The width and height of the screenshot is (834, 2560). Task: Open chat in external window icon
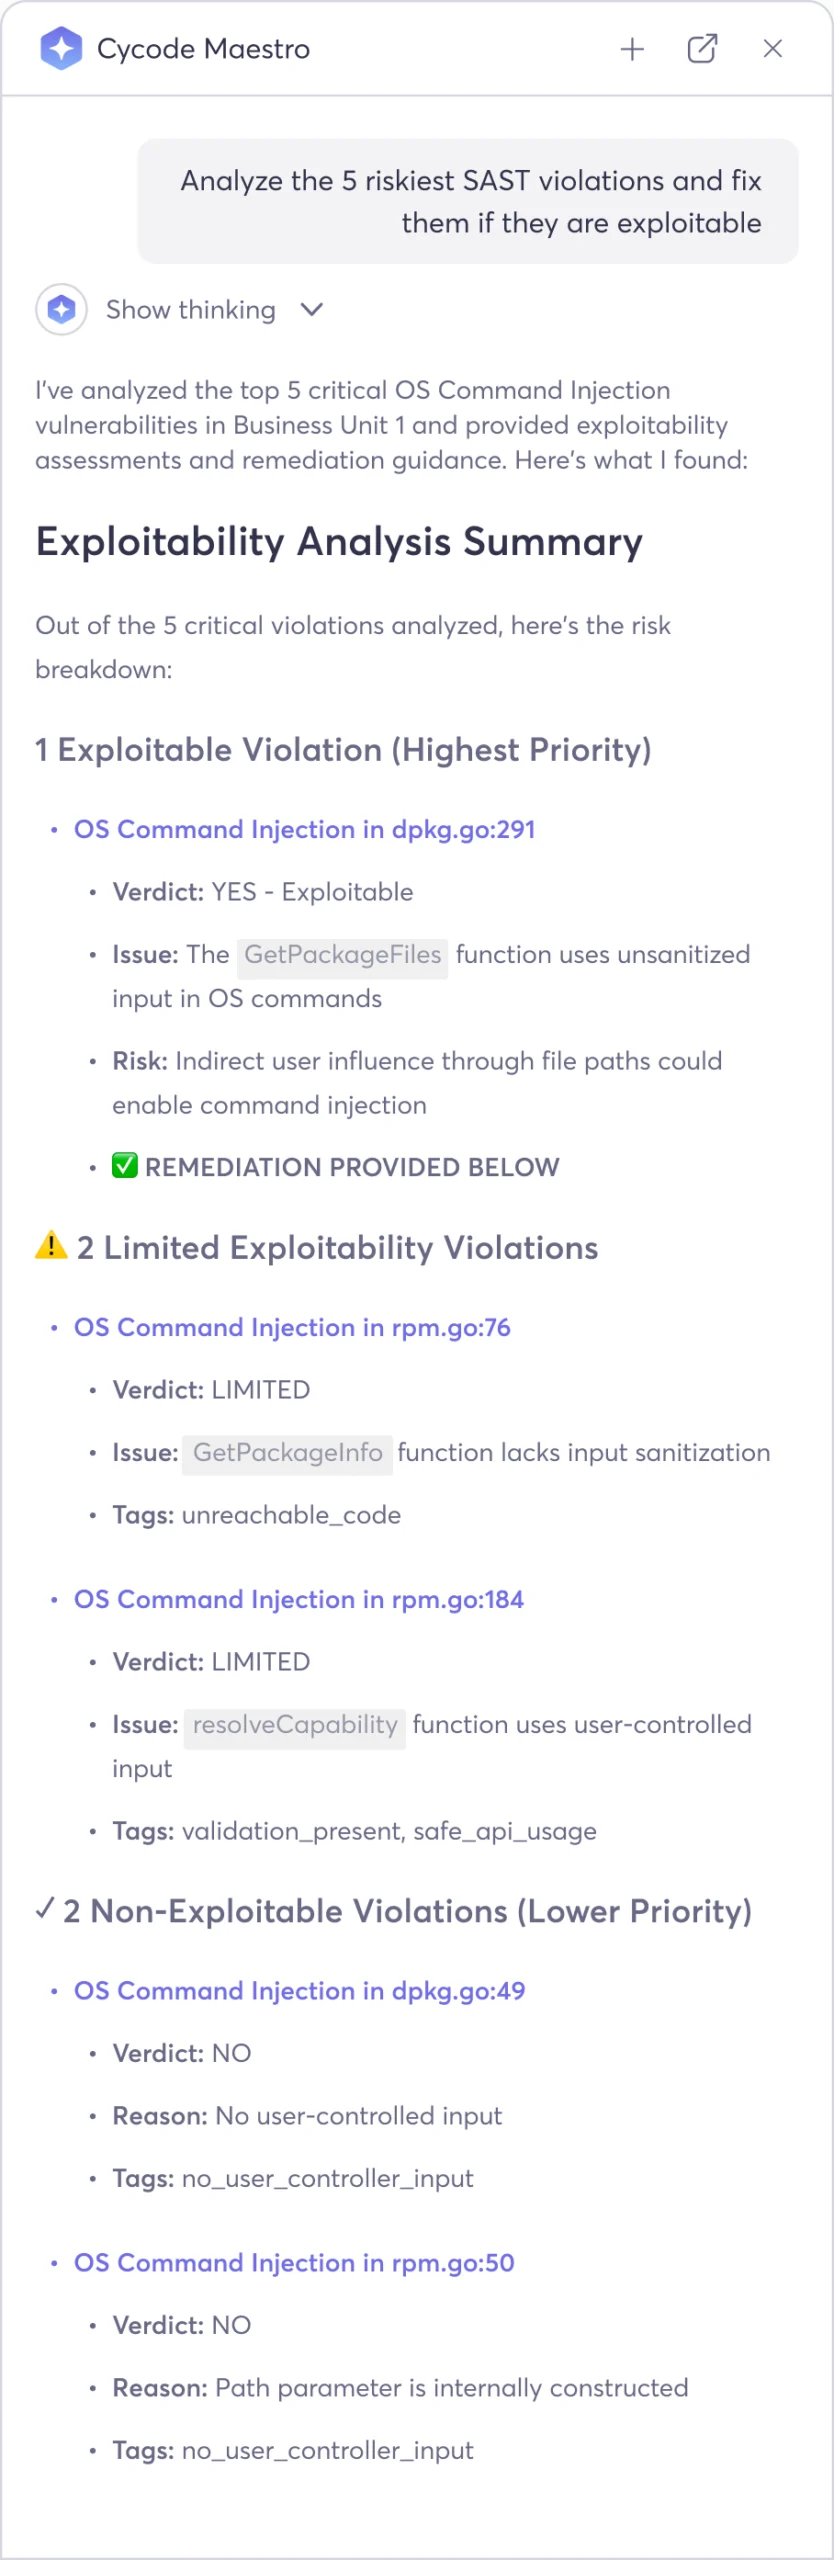[702, 49]
